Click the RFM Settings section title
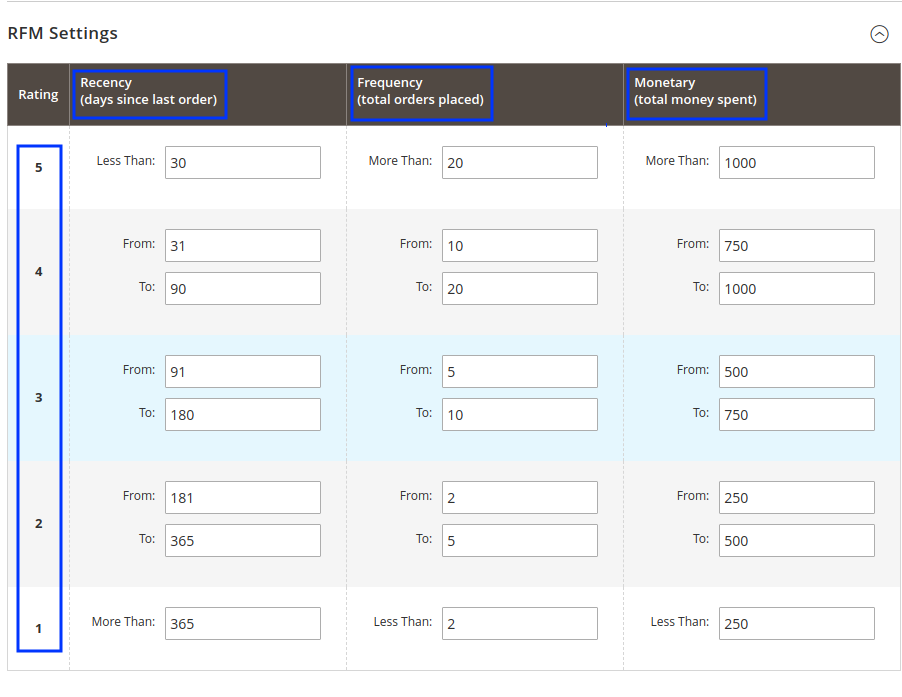Viewport: 902px width, 697px height. (63, 33)
